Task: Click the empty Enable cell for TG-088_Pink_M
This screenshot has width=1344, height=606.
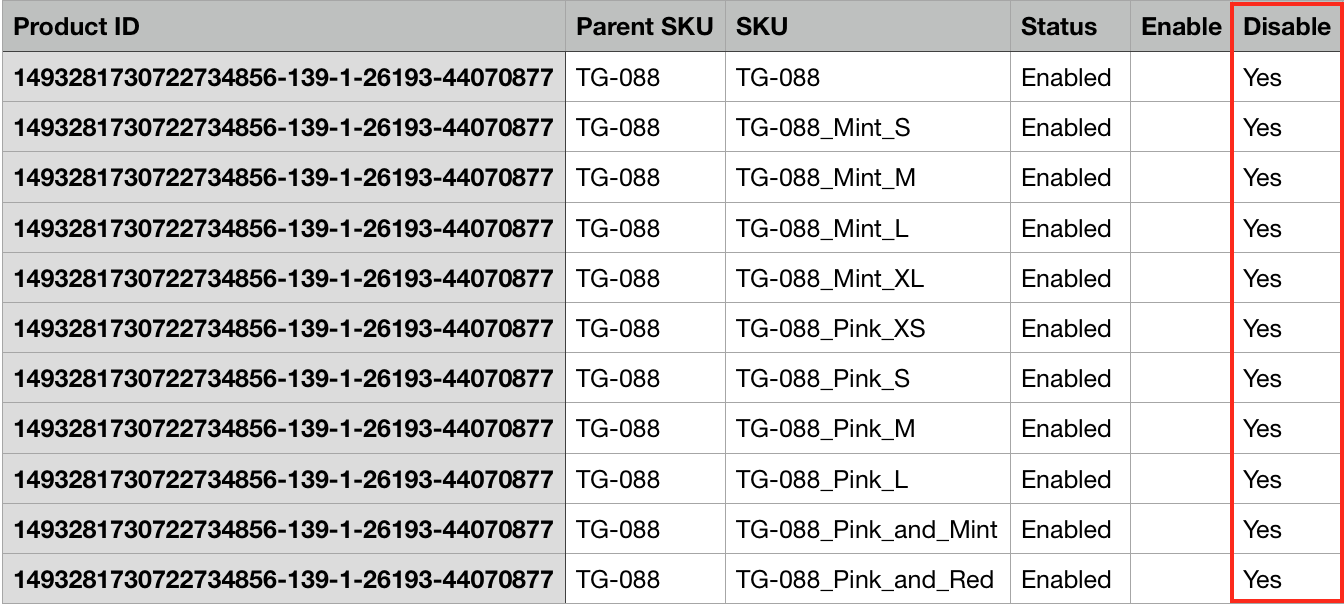Action: tap(1180, 429)
